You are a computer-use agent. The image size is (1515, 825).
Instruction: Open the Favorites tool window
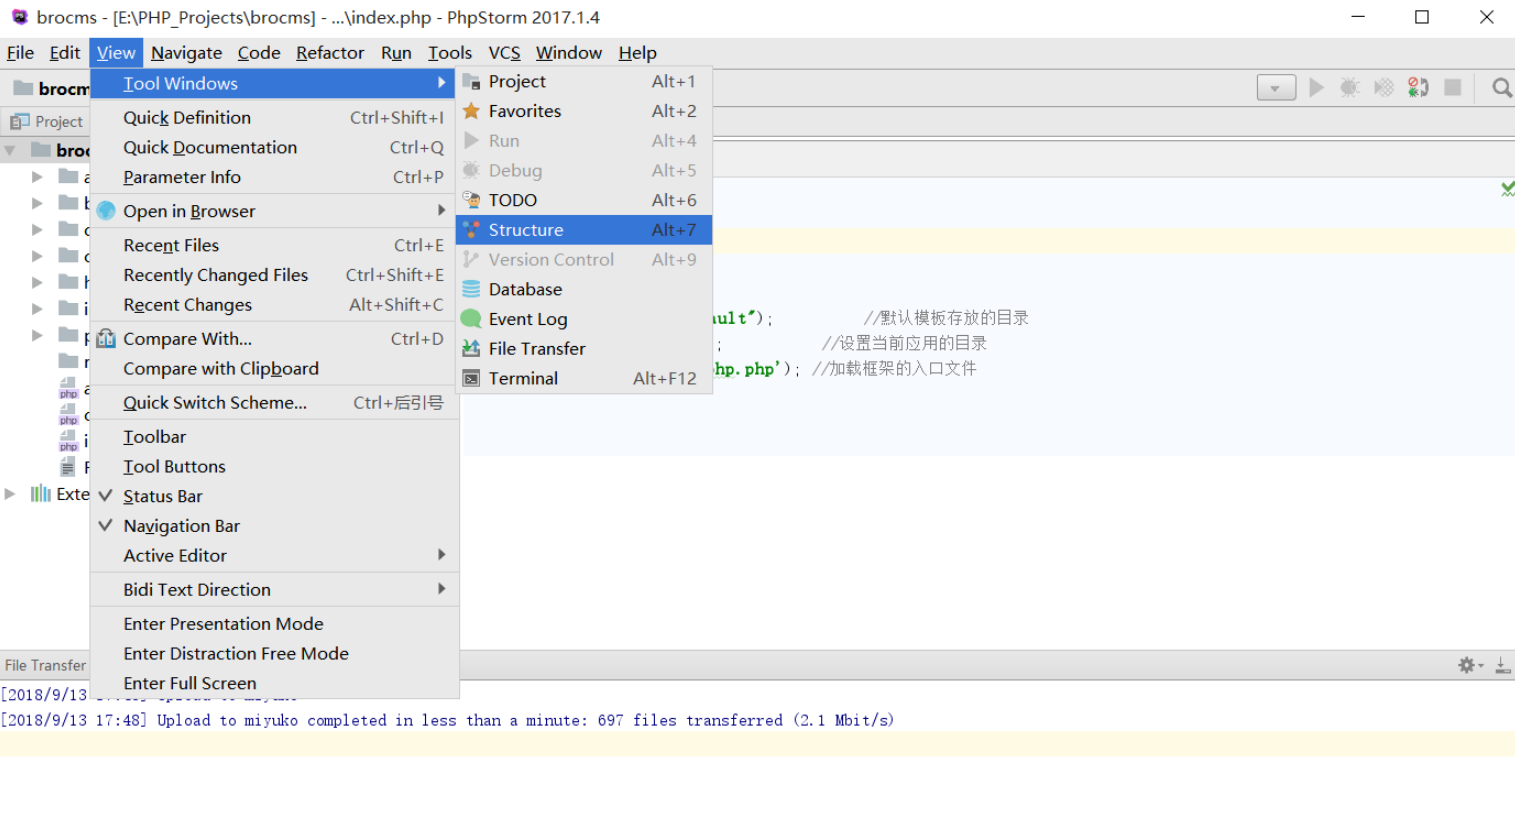584,111
